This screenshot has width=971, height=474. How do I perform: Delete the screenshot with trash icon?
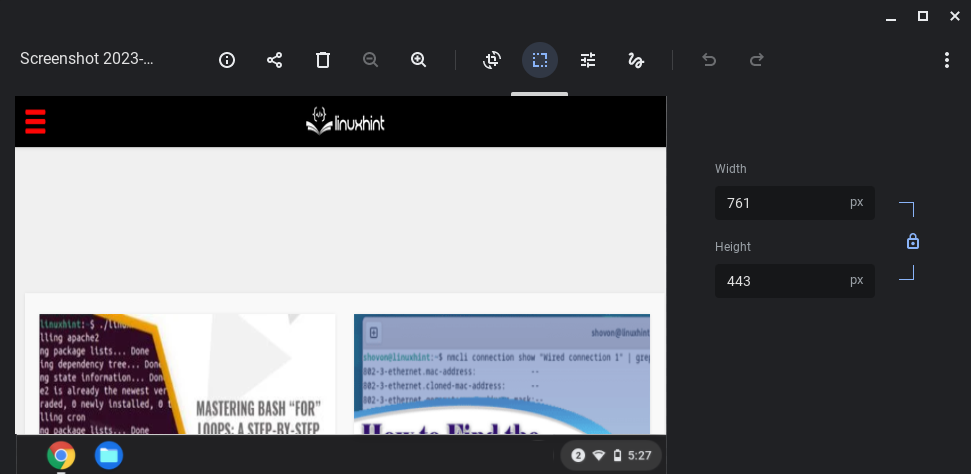click(x=323, y=60)
